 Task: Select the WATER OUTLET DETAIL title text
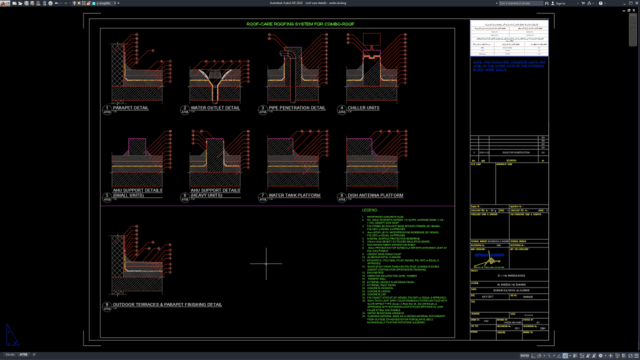(x=215, y=108)
